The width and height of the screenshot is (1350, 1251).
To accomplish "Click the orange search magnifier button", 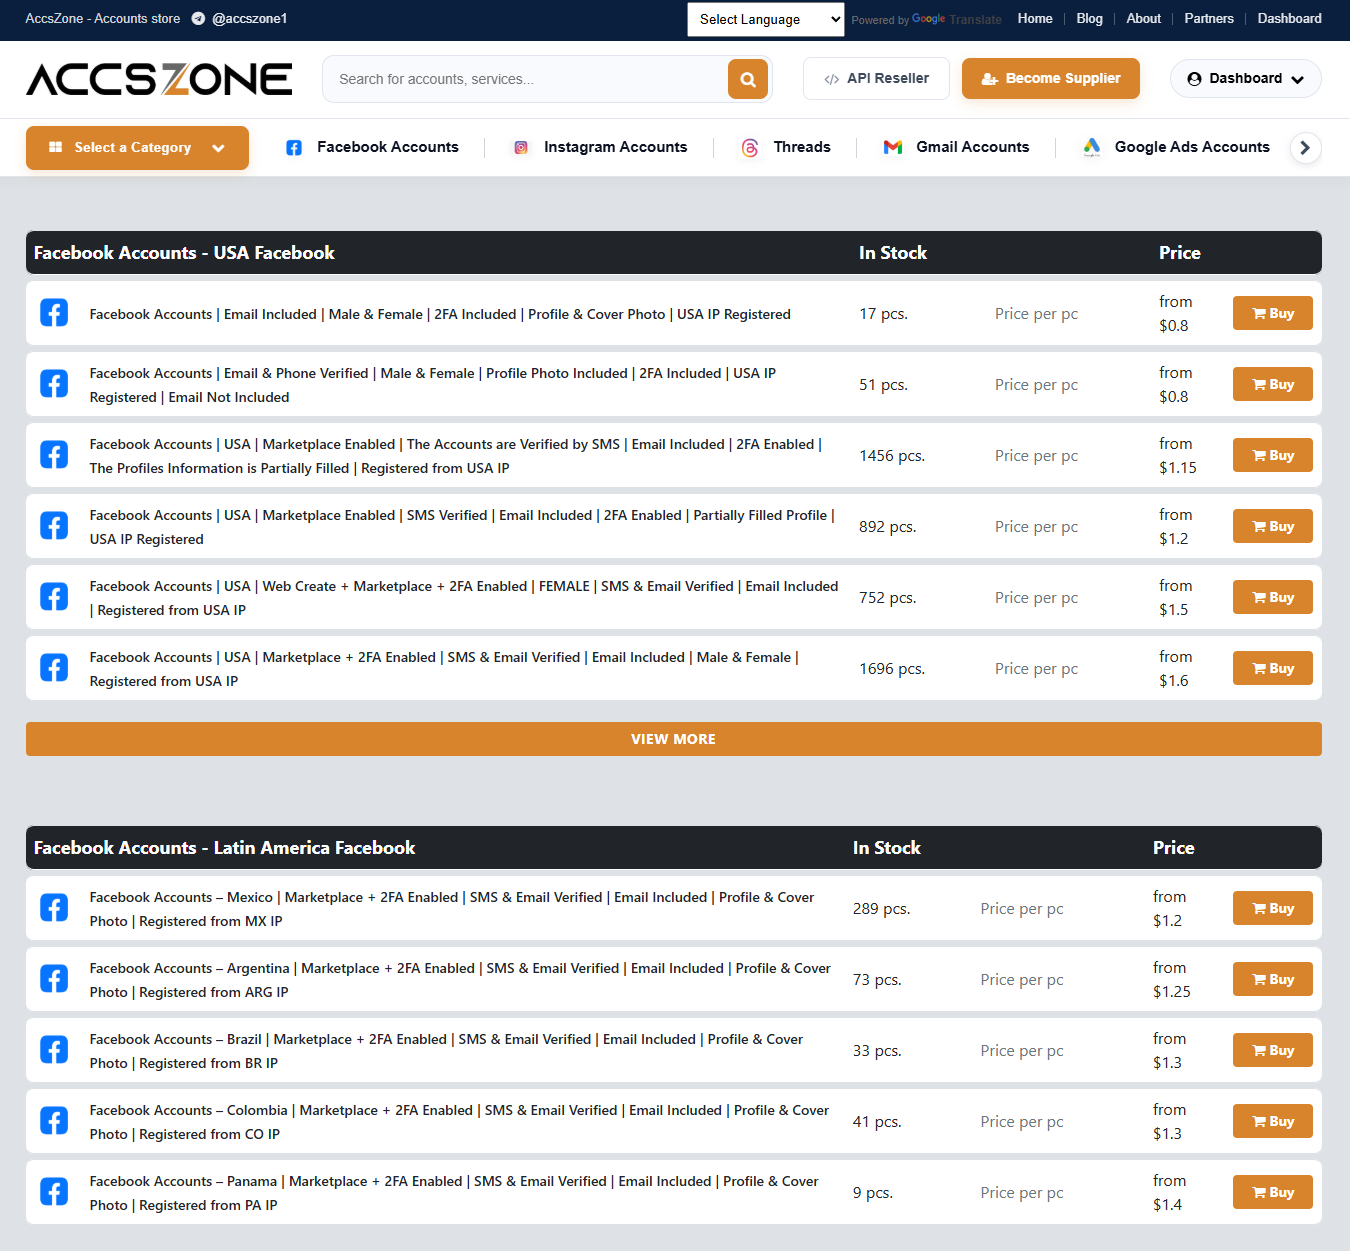I will [748, 79].
